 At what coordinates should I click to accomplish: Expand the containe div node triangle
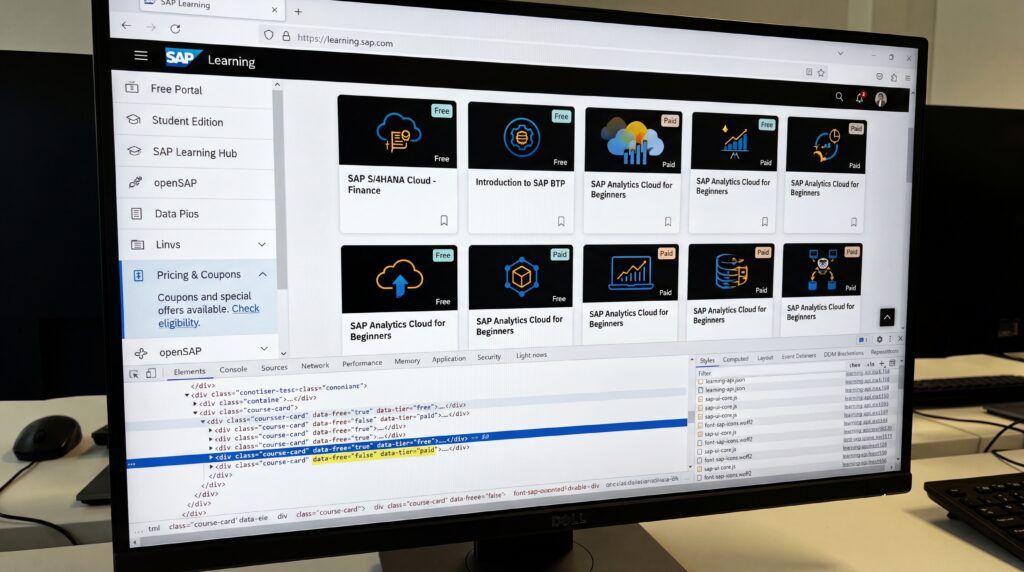[x=195, y=404]
